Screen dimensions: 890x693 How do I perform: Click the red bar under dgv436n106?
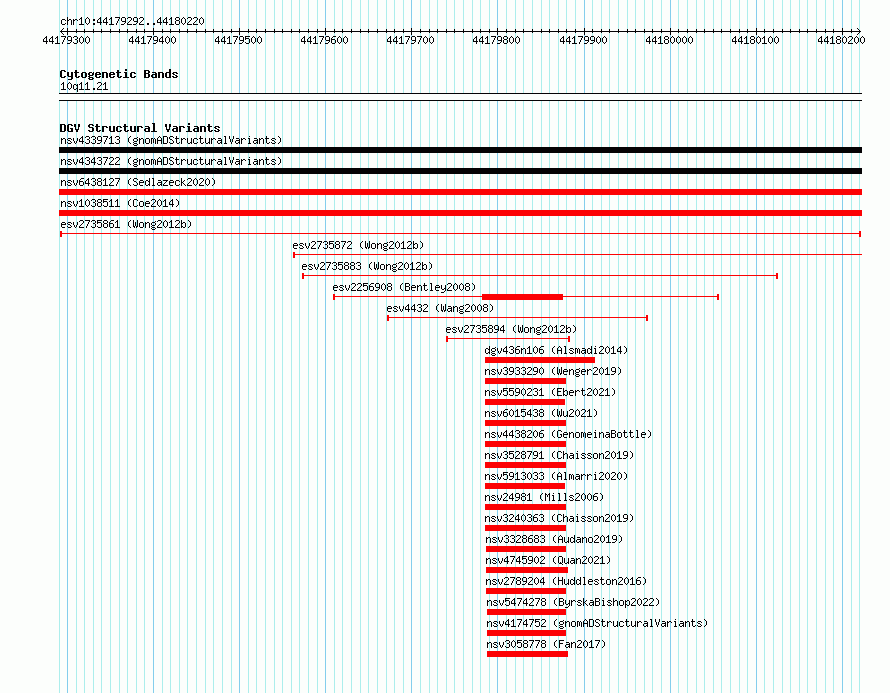[540, 360]
